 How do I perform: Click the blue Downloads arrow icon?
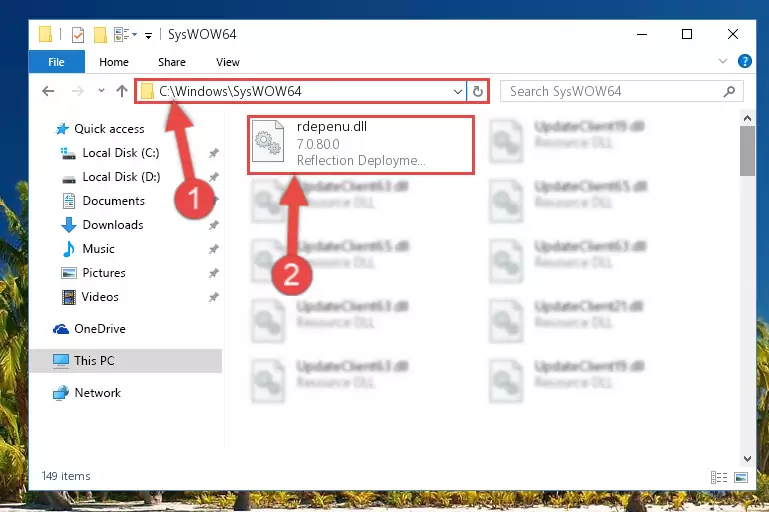click(x=69, y=225)
